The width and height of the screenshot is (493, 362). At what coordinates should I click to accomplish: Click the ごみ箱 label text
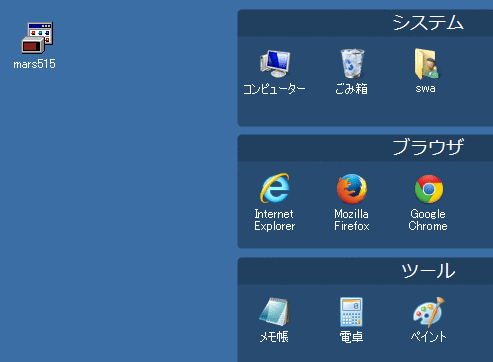point(351,89)
